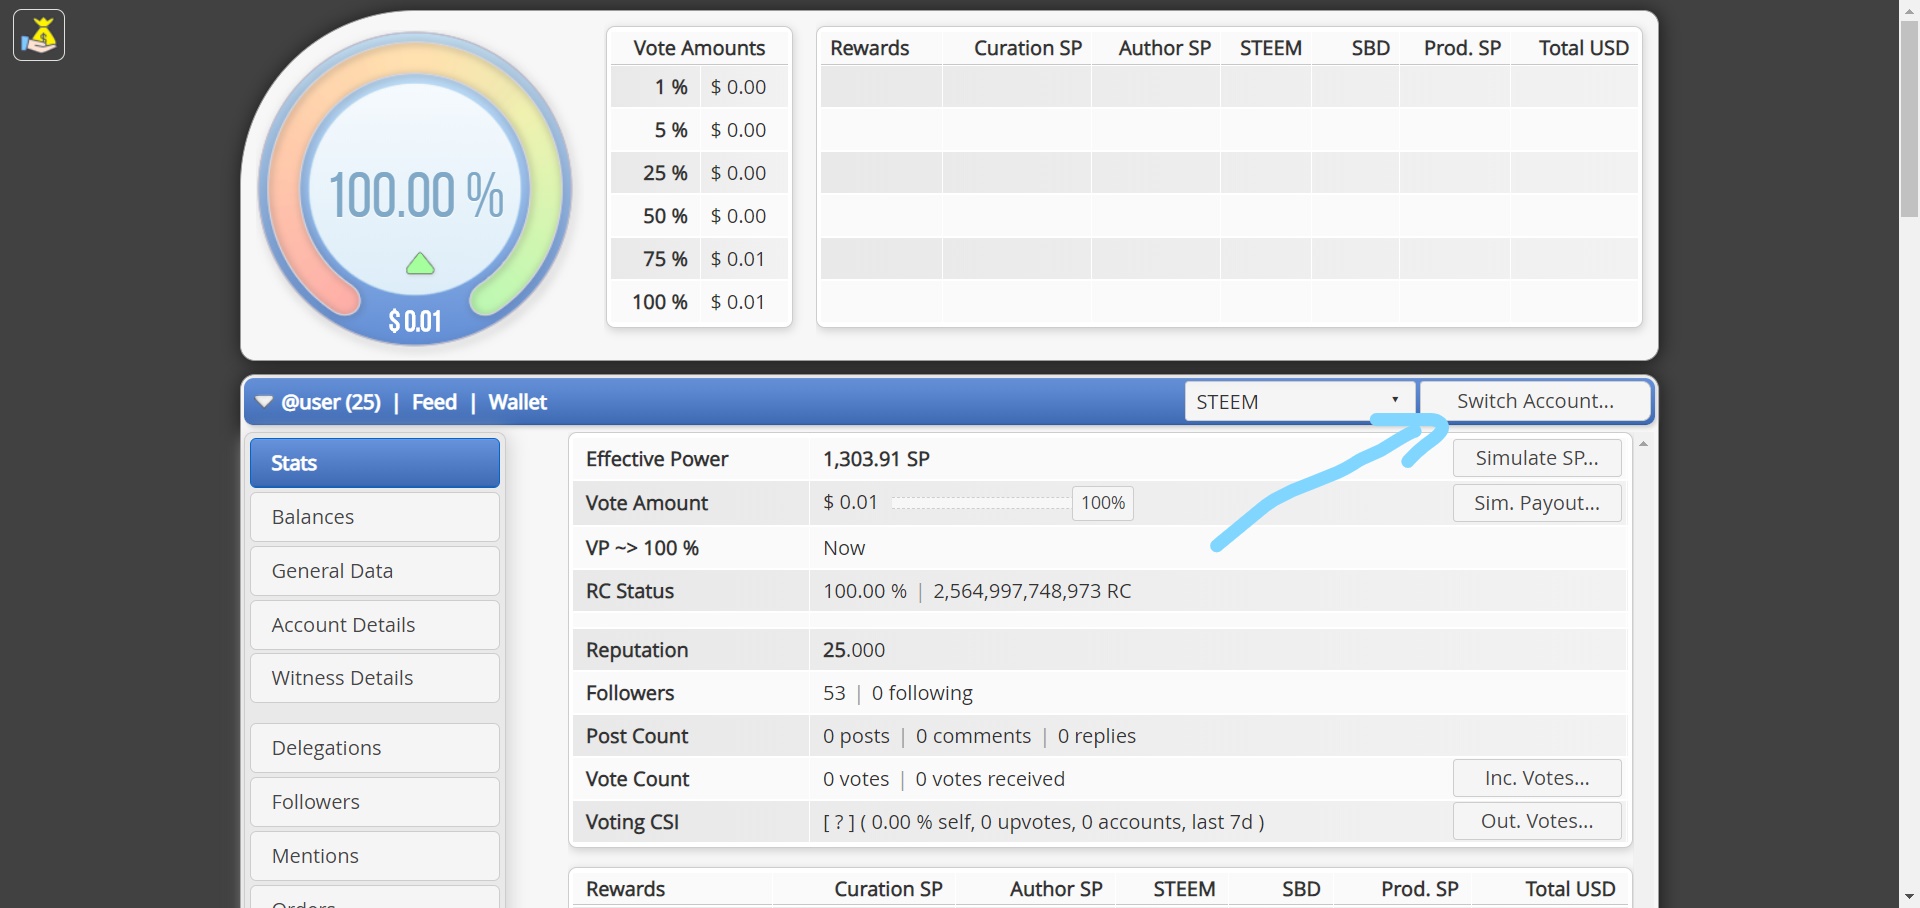Click the Total USD header in top Rewards table

point(1584,48)
